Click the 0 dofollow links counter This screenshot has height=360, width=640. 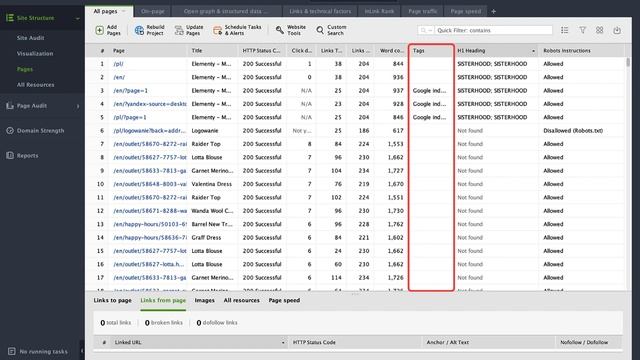217,322
